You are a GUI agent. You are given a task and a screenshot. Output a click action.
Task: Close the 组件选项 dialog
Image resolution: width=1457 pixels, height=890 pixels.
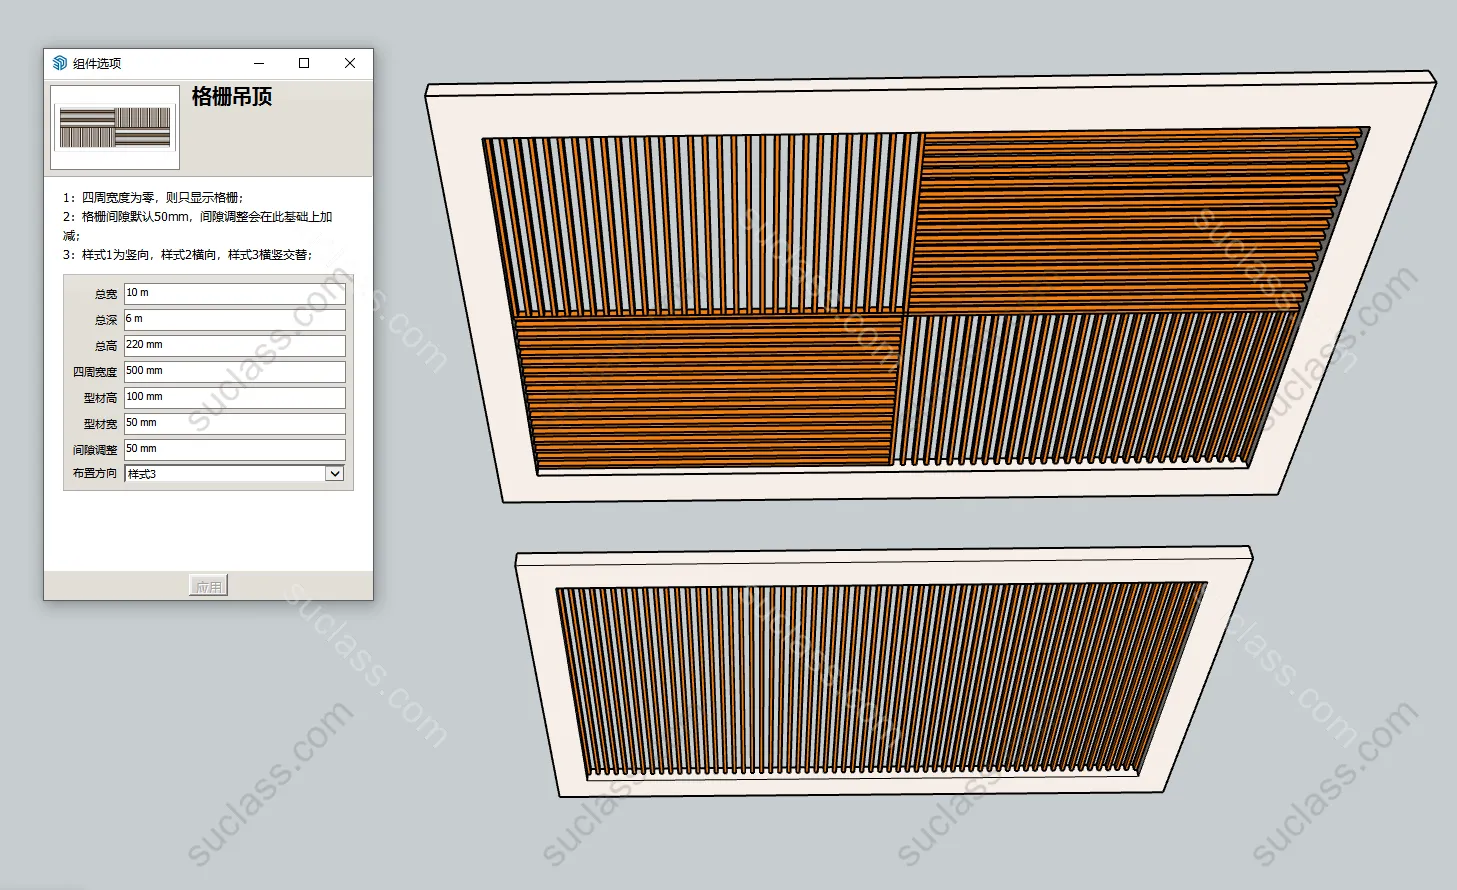click(350, 63)
